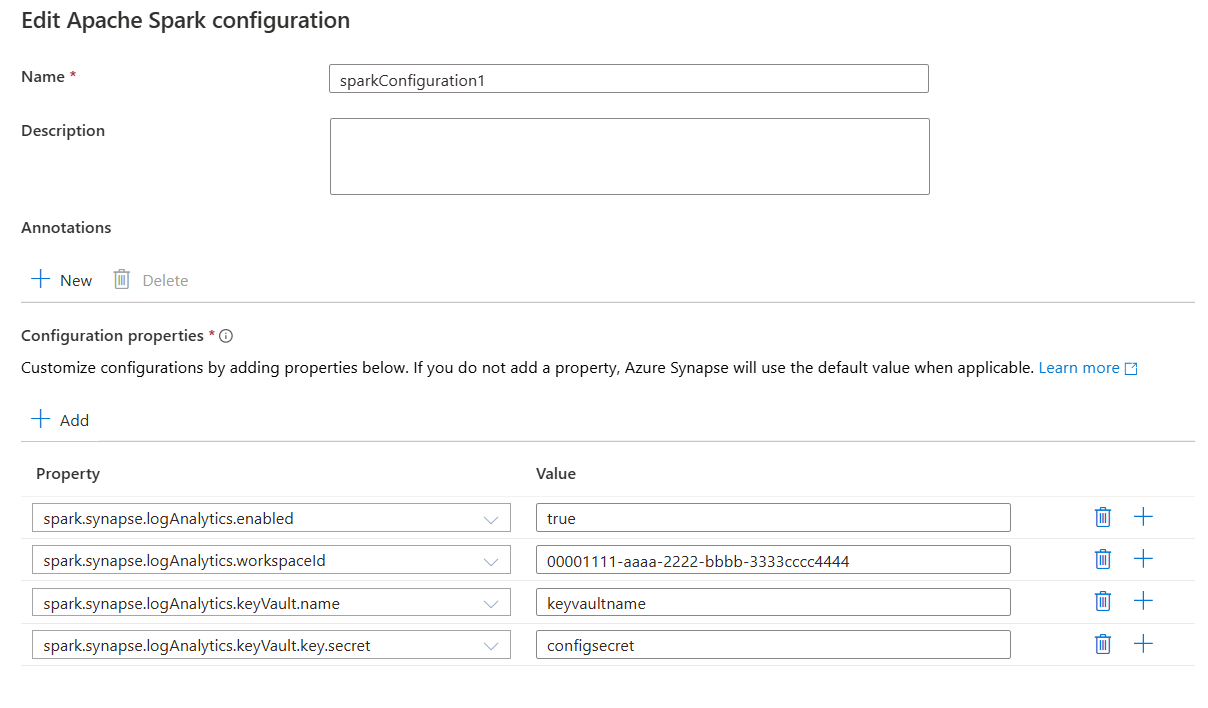Screen dimensions: 1208x708
Task: Add a new configuration property
Action: coord(61,420)
